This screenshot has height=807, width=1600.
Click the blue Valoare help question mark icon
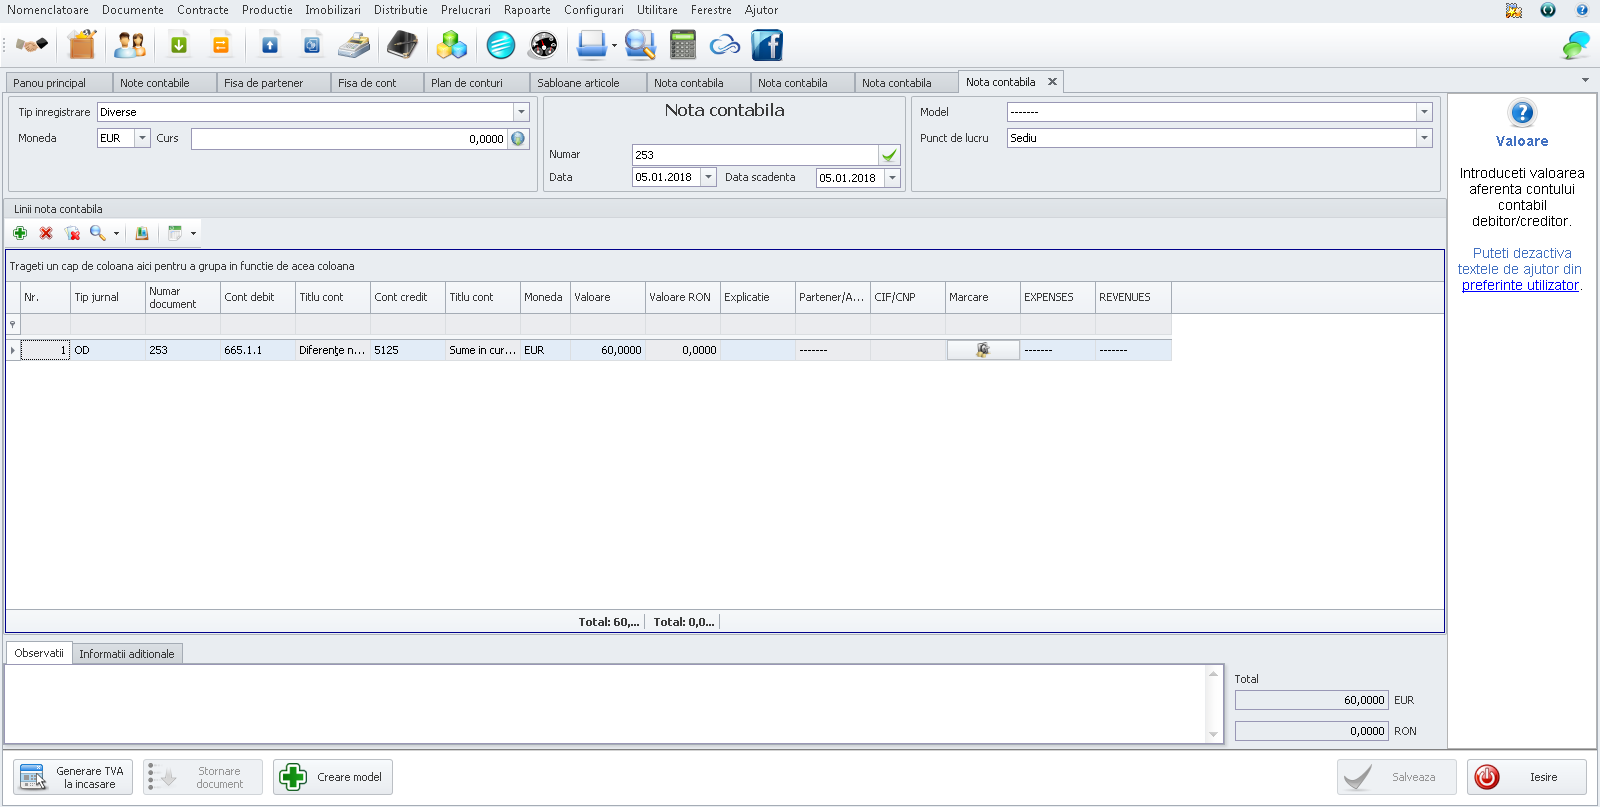point(1522,113)
